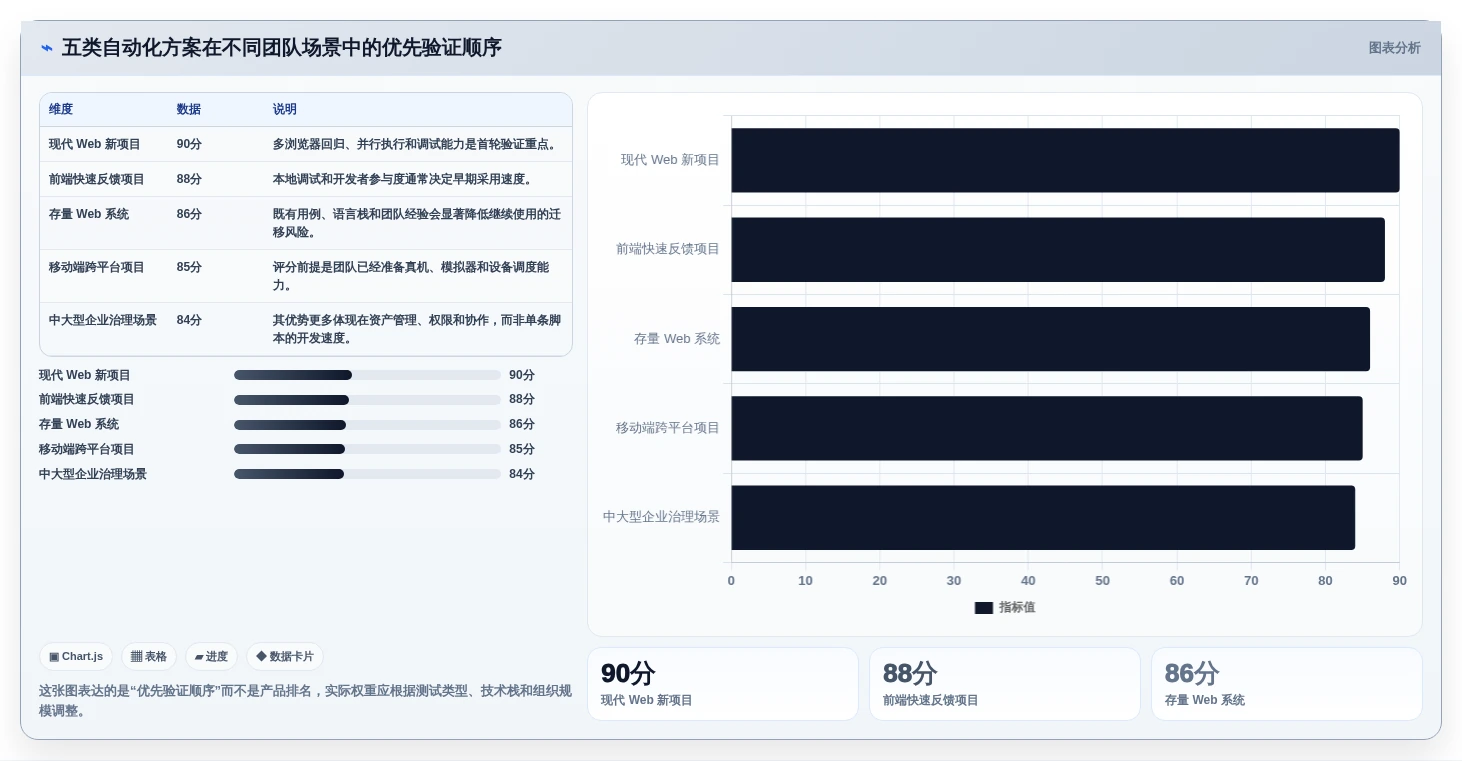
Task: Select the 表格 tag chip
Action: pyautogui.click(x=149, y=657)
